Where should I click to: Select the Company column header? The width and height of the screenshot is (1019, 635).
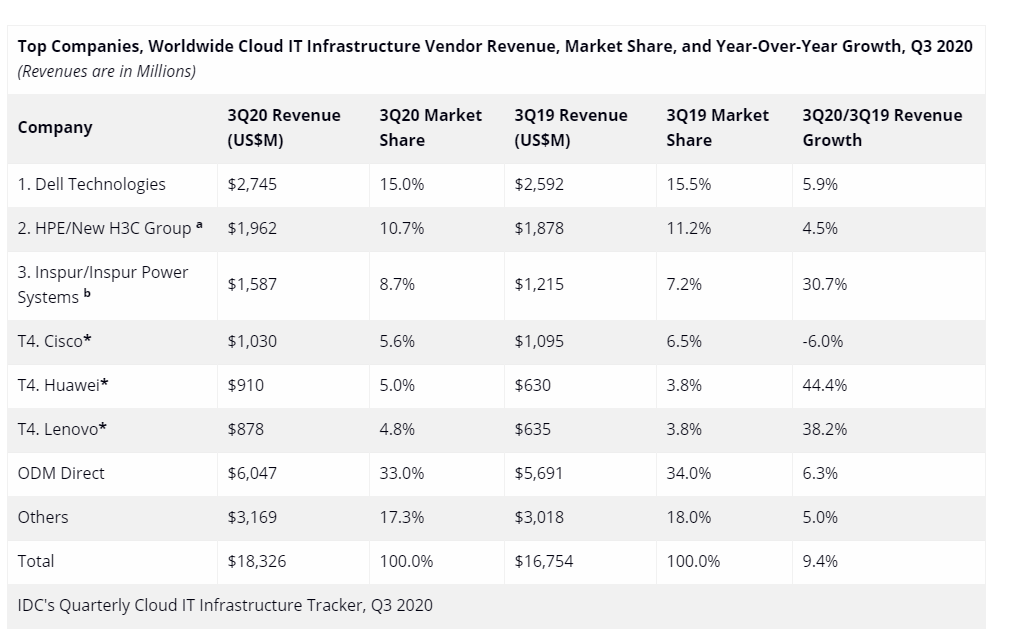pyautogui.click(x=55, y=128)
